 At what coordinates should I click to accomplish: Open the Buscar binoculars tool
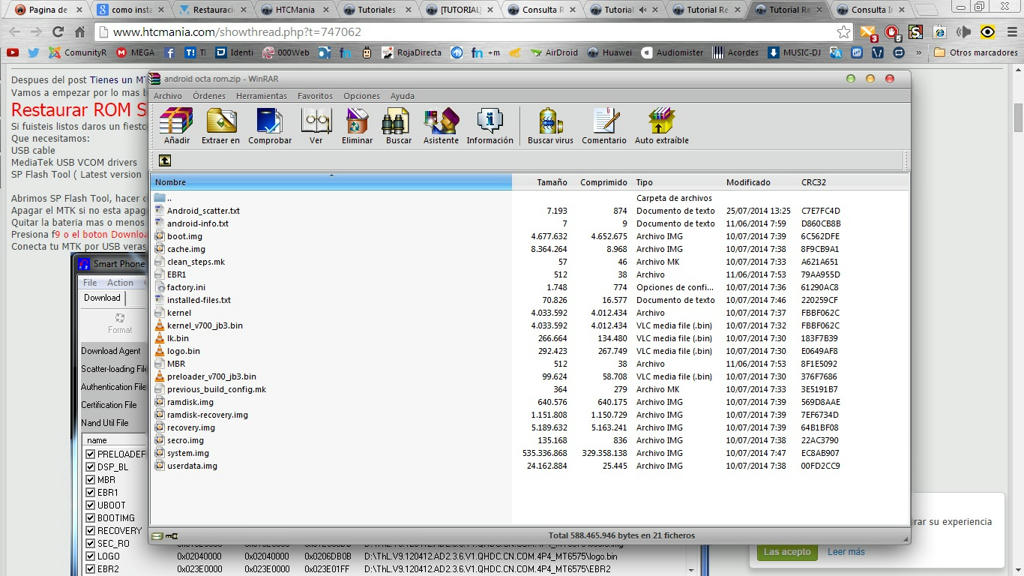(398, 122)
